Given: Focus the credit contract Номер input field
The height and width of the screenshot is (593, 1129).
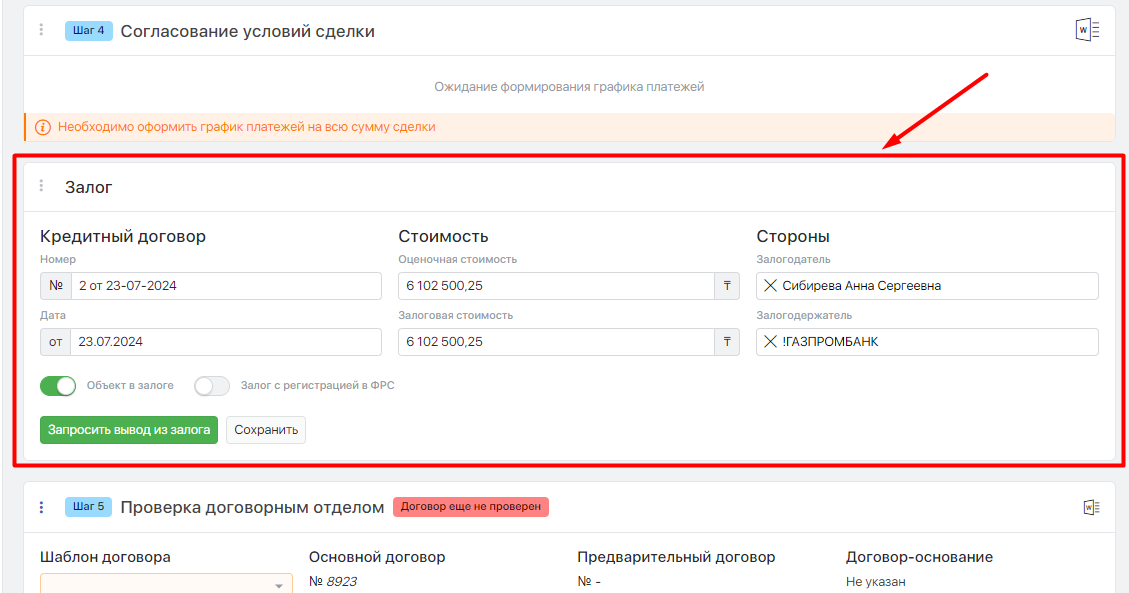Looking at the screenshot, I should tap(226, 286).
